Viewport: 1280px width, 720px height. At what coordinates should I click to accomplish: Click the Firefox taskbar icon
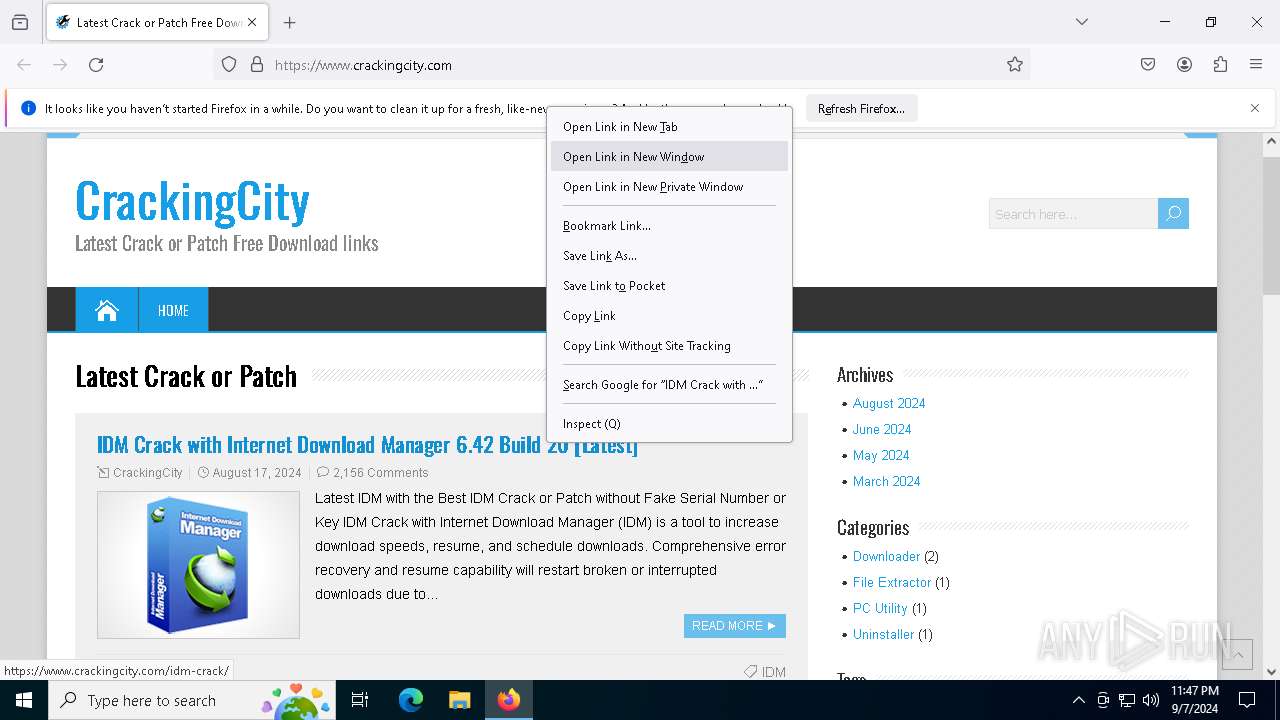(509, 700)
